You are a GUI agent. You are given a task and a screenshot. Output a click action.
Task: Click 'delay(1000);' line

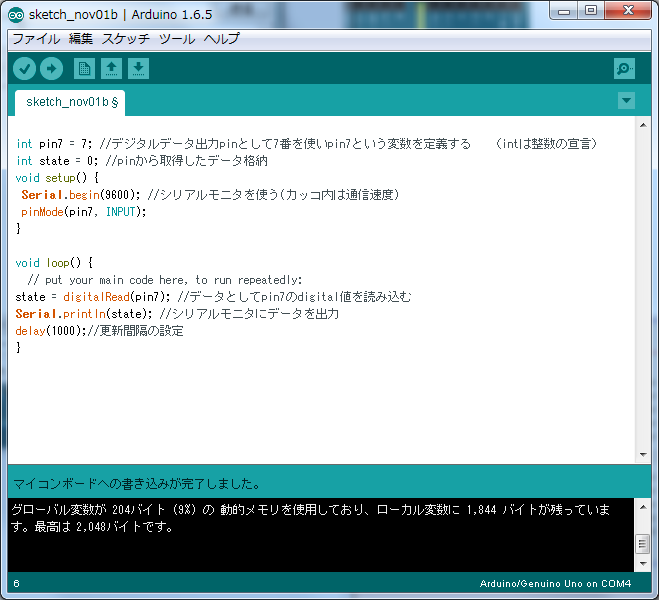tap(50, 331)
